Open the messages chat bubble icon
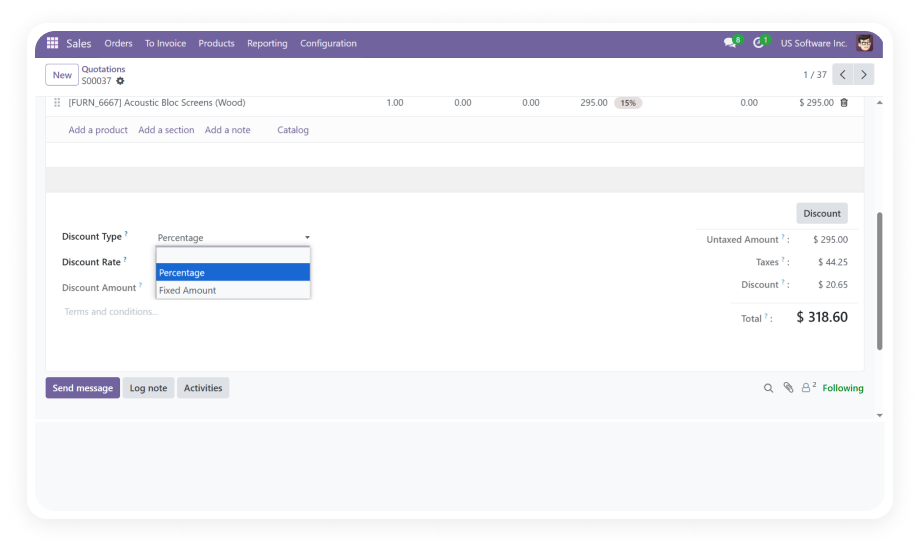Image resolution: width=920 pixels, height=550 pixels. (x=729, y=43)
